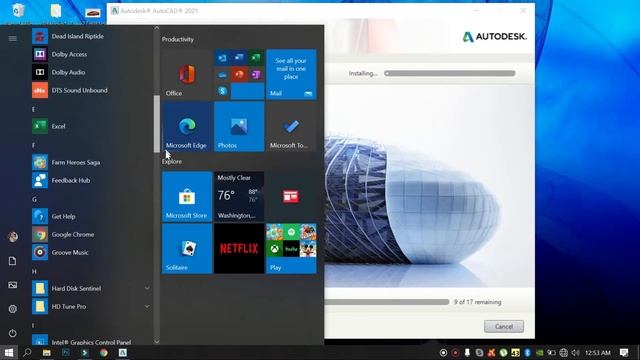The height and width of the screenshot is (360, 640).
Task: Click the Windows Start button
Action: [9, 353]
